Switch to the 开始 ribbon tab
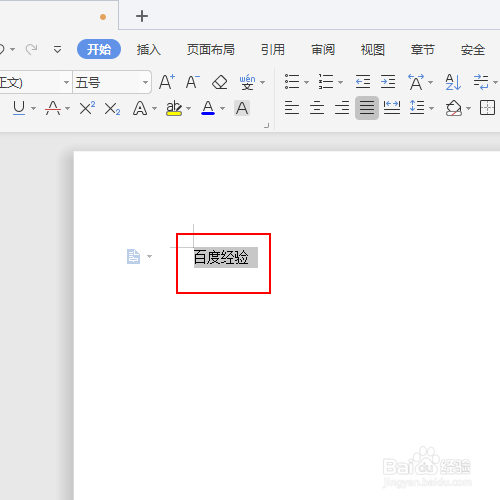Screen dimensions: 500x500 tap(99, 49)
